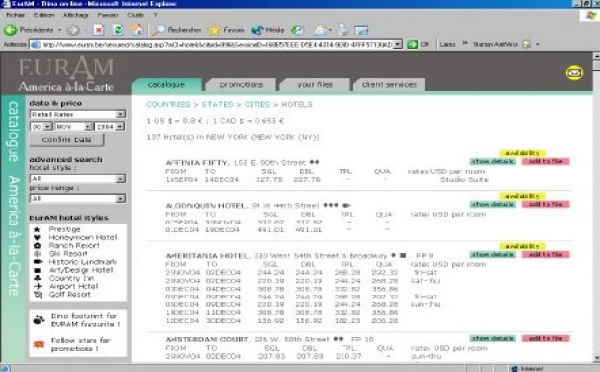600x372 pixels.
Task: Click availability for Affinia Fifty
Action: point(522,153)
